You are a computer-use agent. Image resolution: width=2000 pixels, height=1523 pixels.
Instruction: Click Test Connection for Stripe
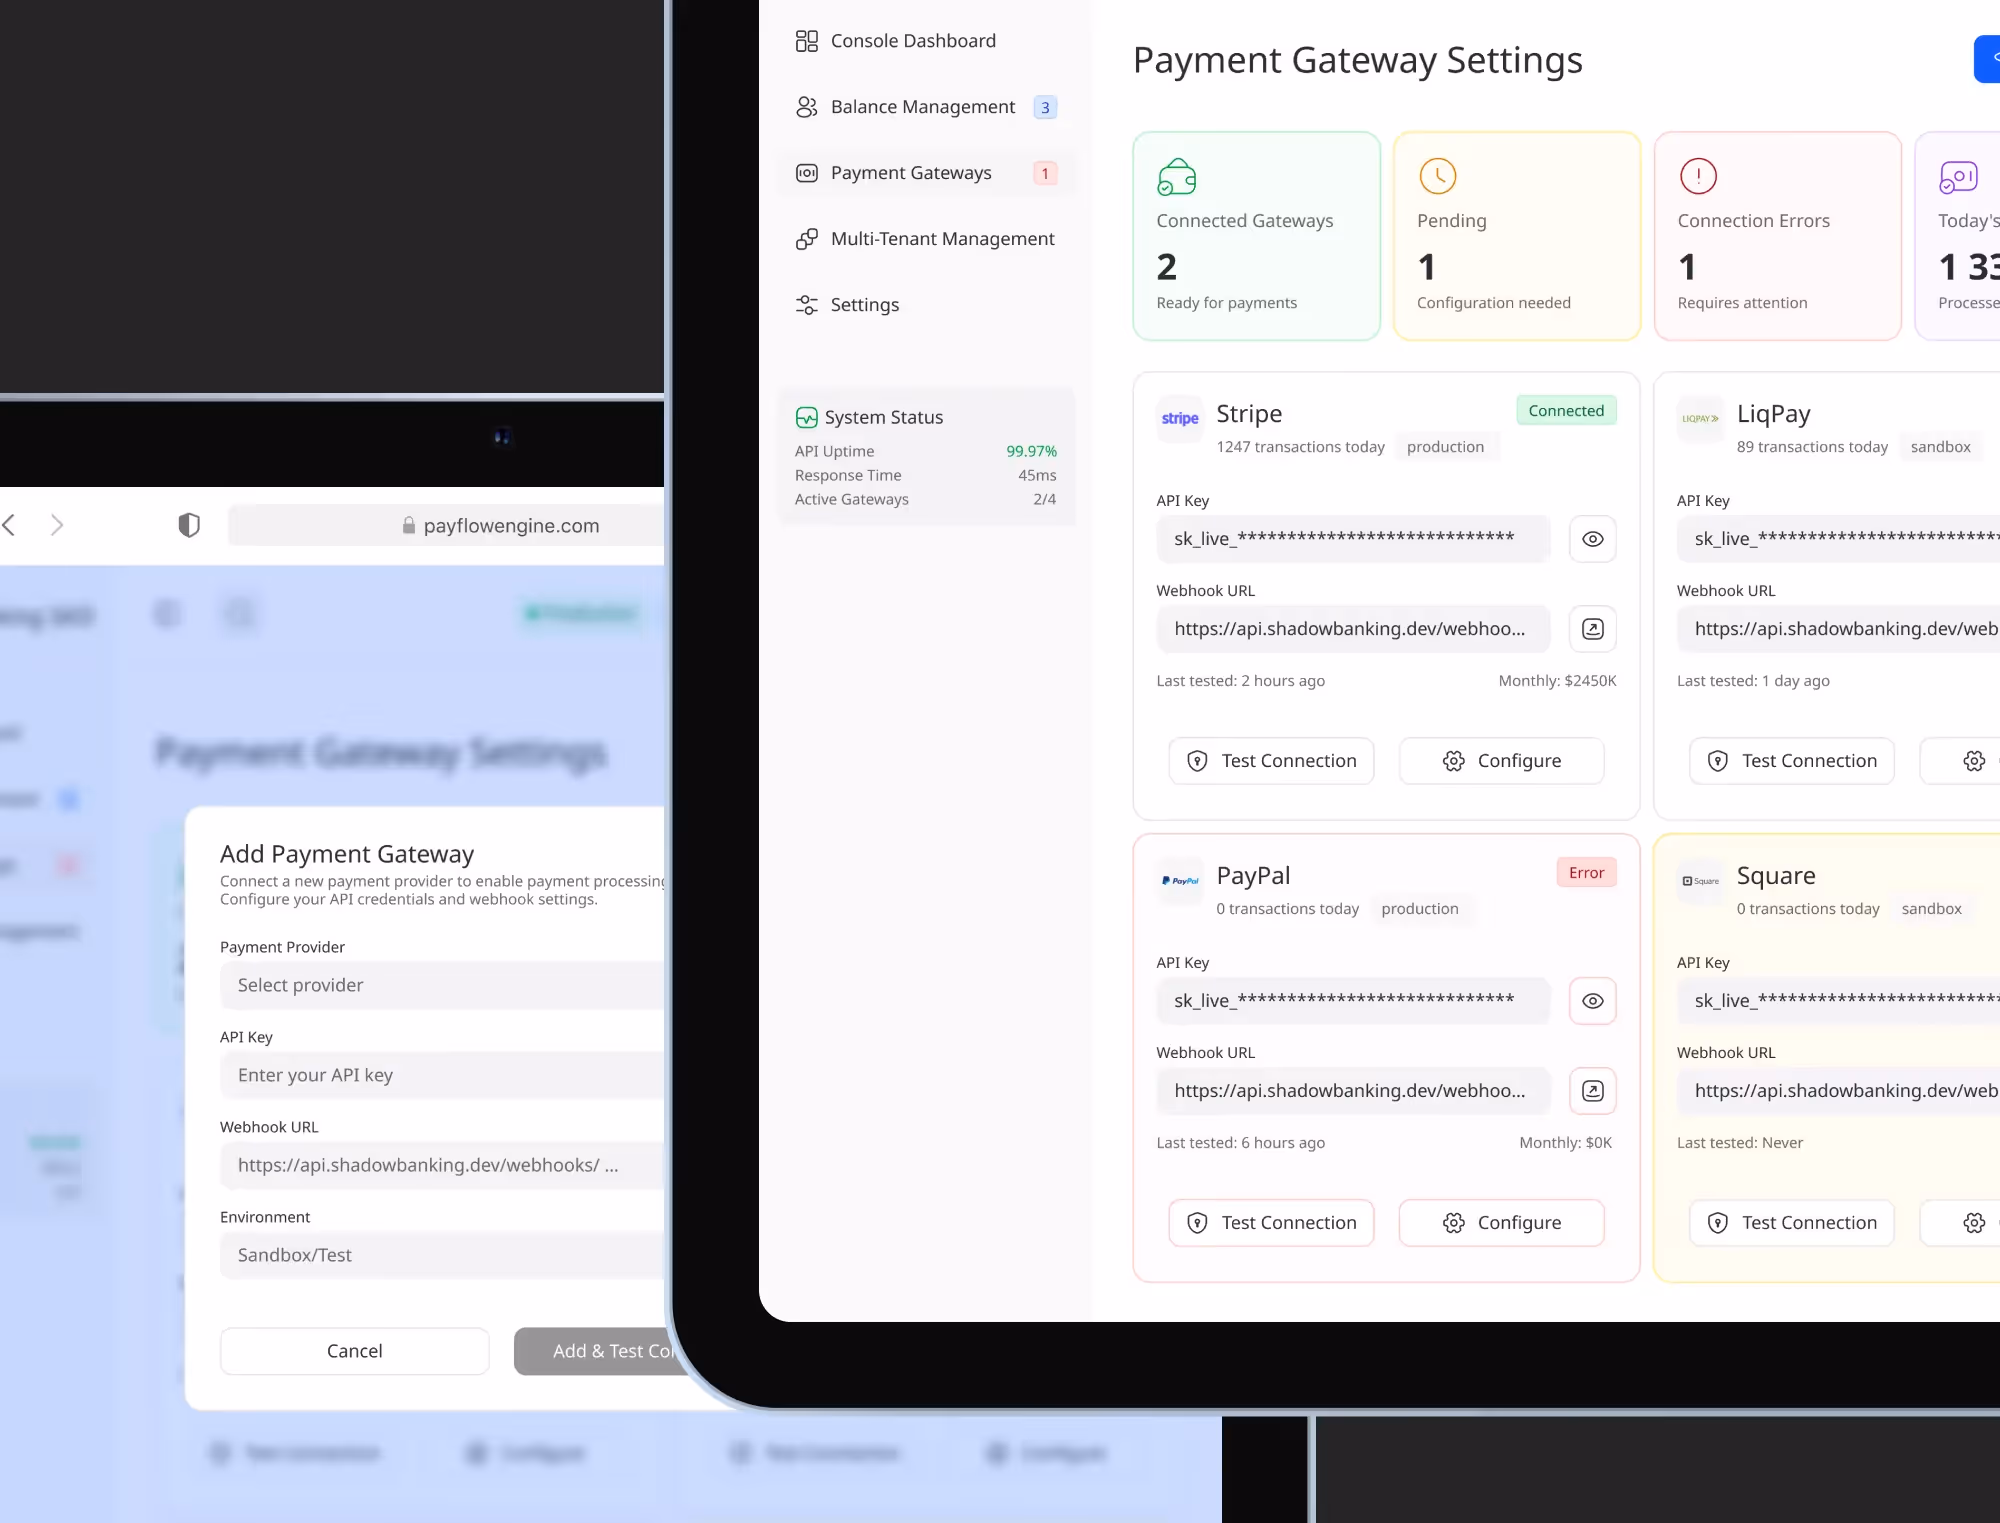coord(1271,761)
